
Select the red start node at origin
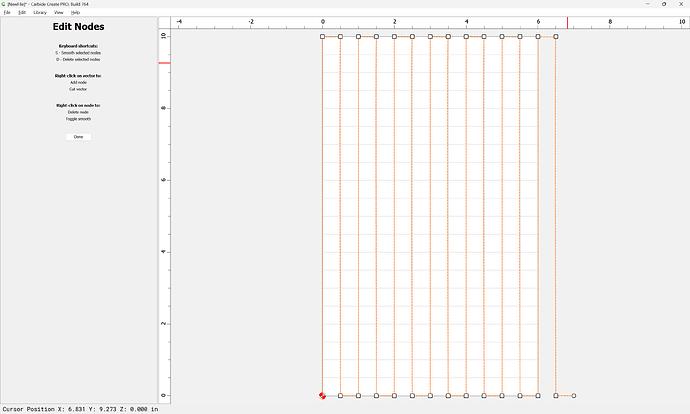322,396
